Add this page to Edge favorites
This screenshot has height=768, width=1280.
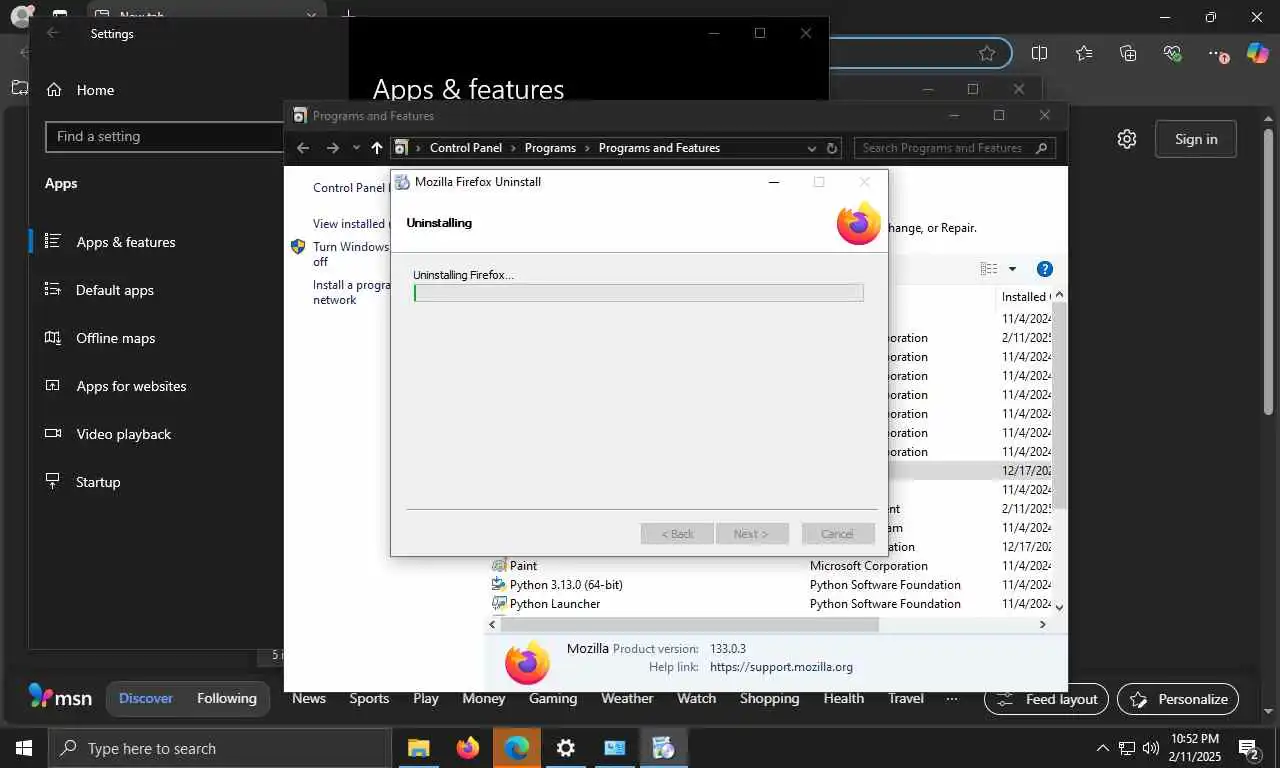click(x=987, y=53)
